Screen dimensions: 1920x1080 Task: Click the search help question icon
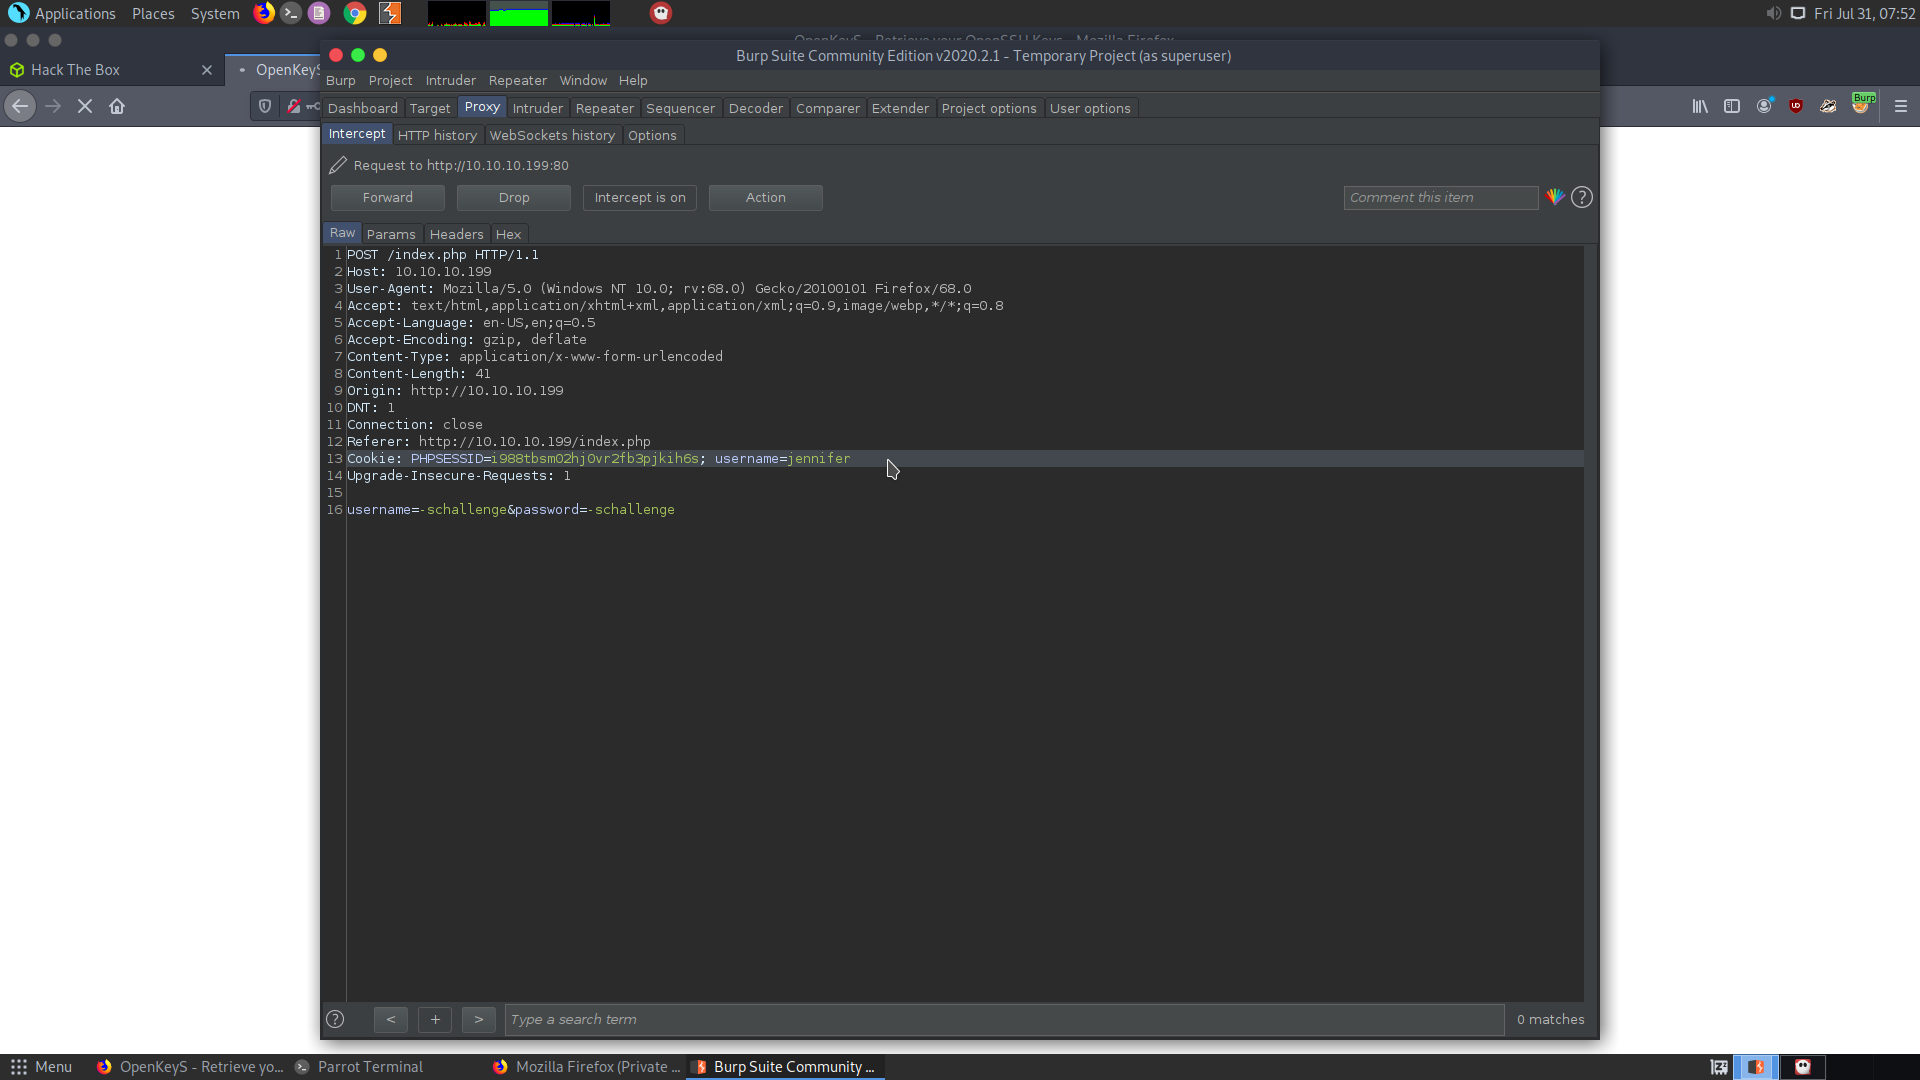335,1019
